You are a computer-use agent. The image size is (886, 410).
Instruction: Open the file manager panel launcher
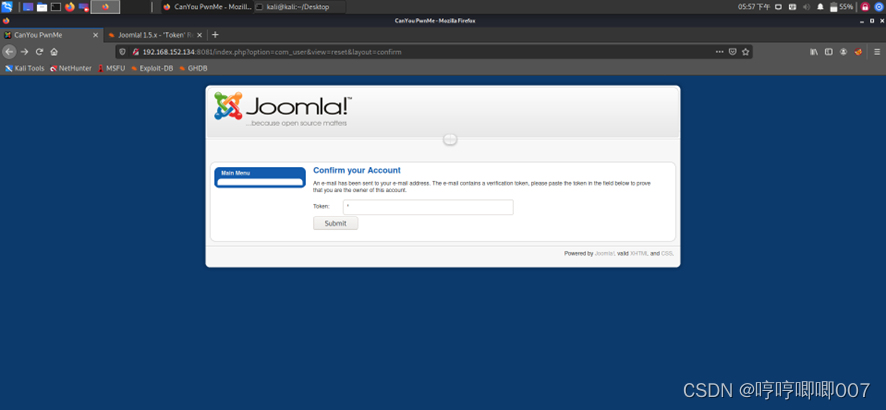pos(42,7)
